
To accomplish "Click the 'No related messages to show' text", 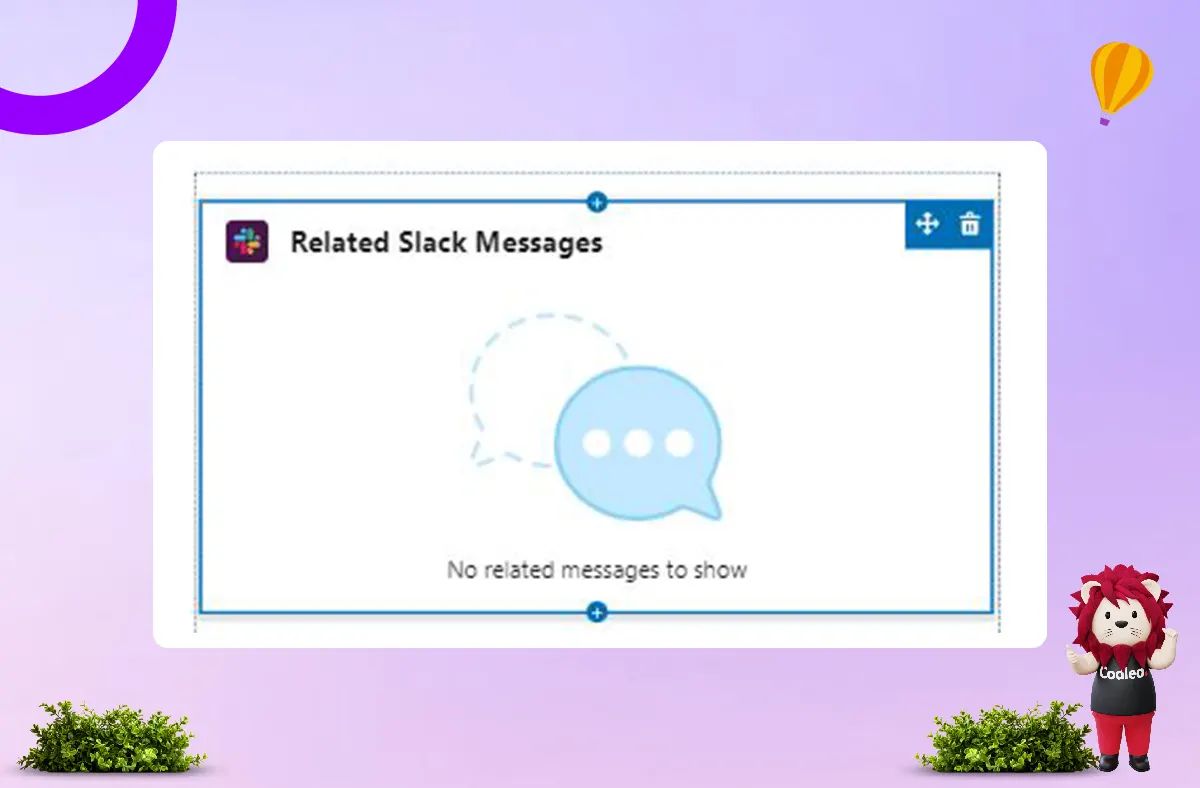I will (597, 570).
